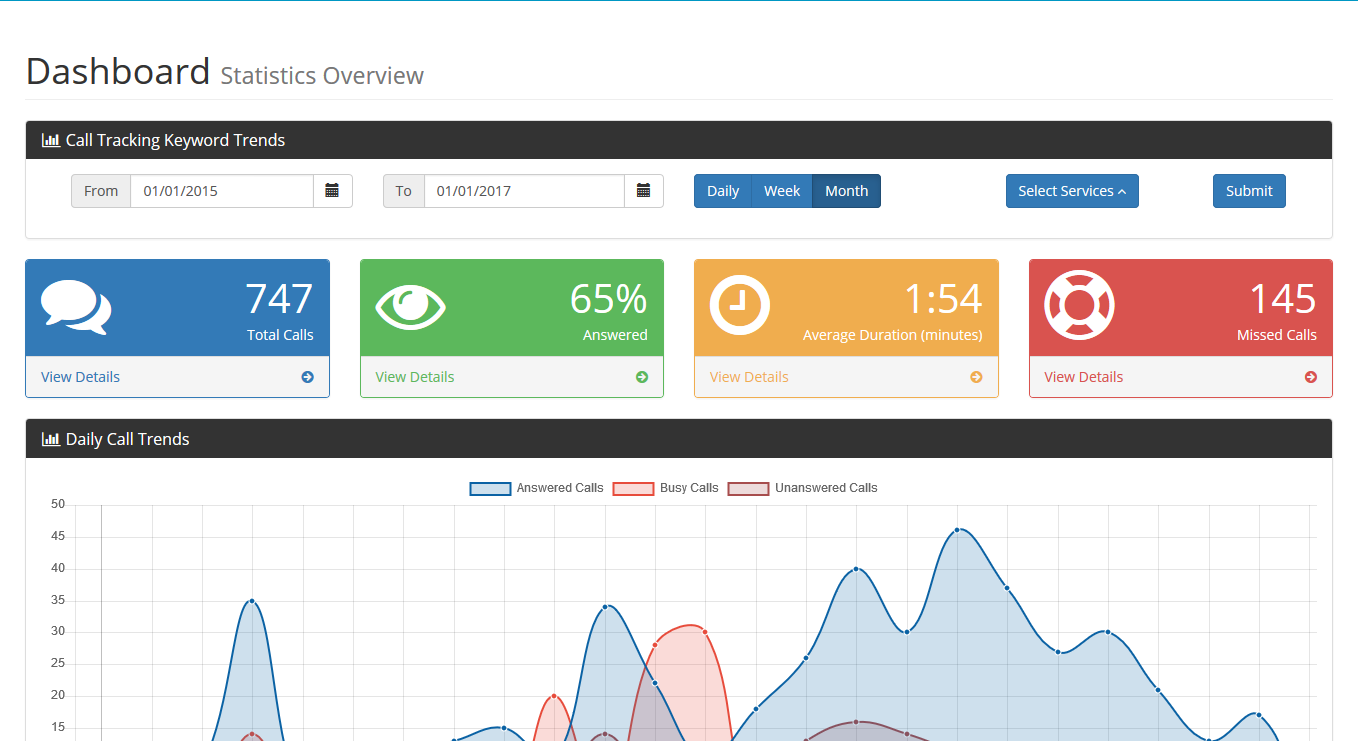
Task: Click the To date input field
Action: coord(525,191)
